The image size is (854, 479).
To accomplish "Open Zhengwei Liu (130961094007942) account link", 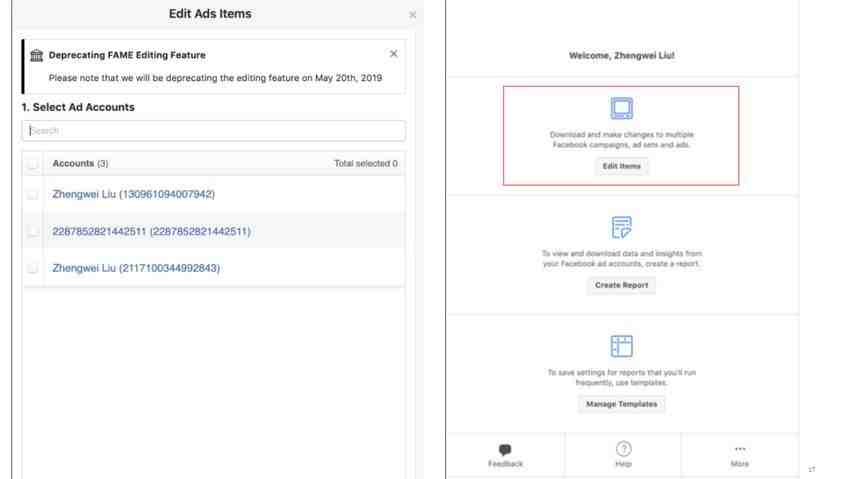I will 133,195.
